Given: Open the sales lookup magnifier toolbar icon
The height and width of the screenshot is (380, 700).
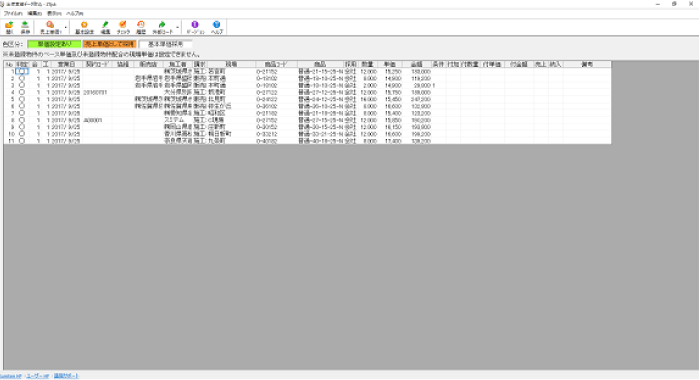Looking at the screenshot, I should [x=50, y=27].
